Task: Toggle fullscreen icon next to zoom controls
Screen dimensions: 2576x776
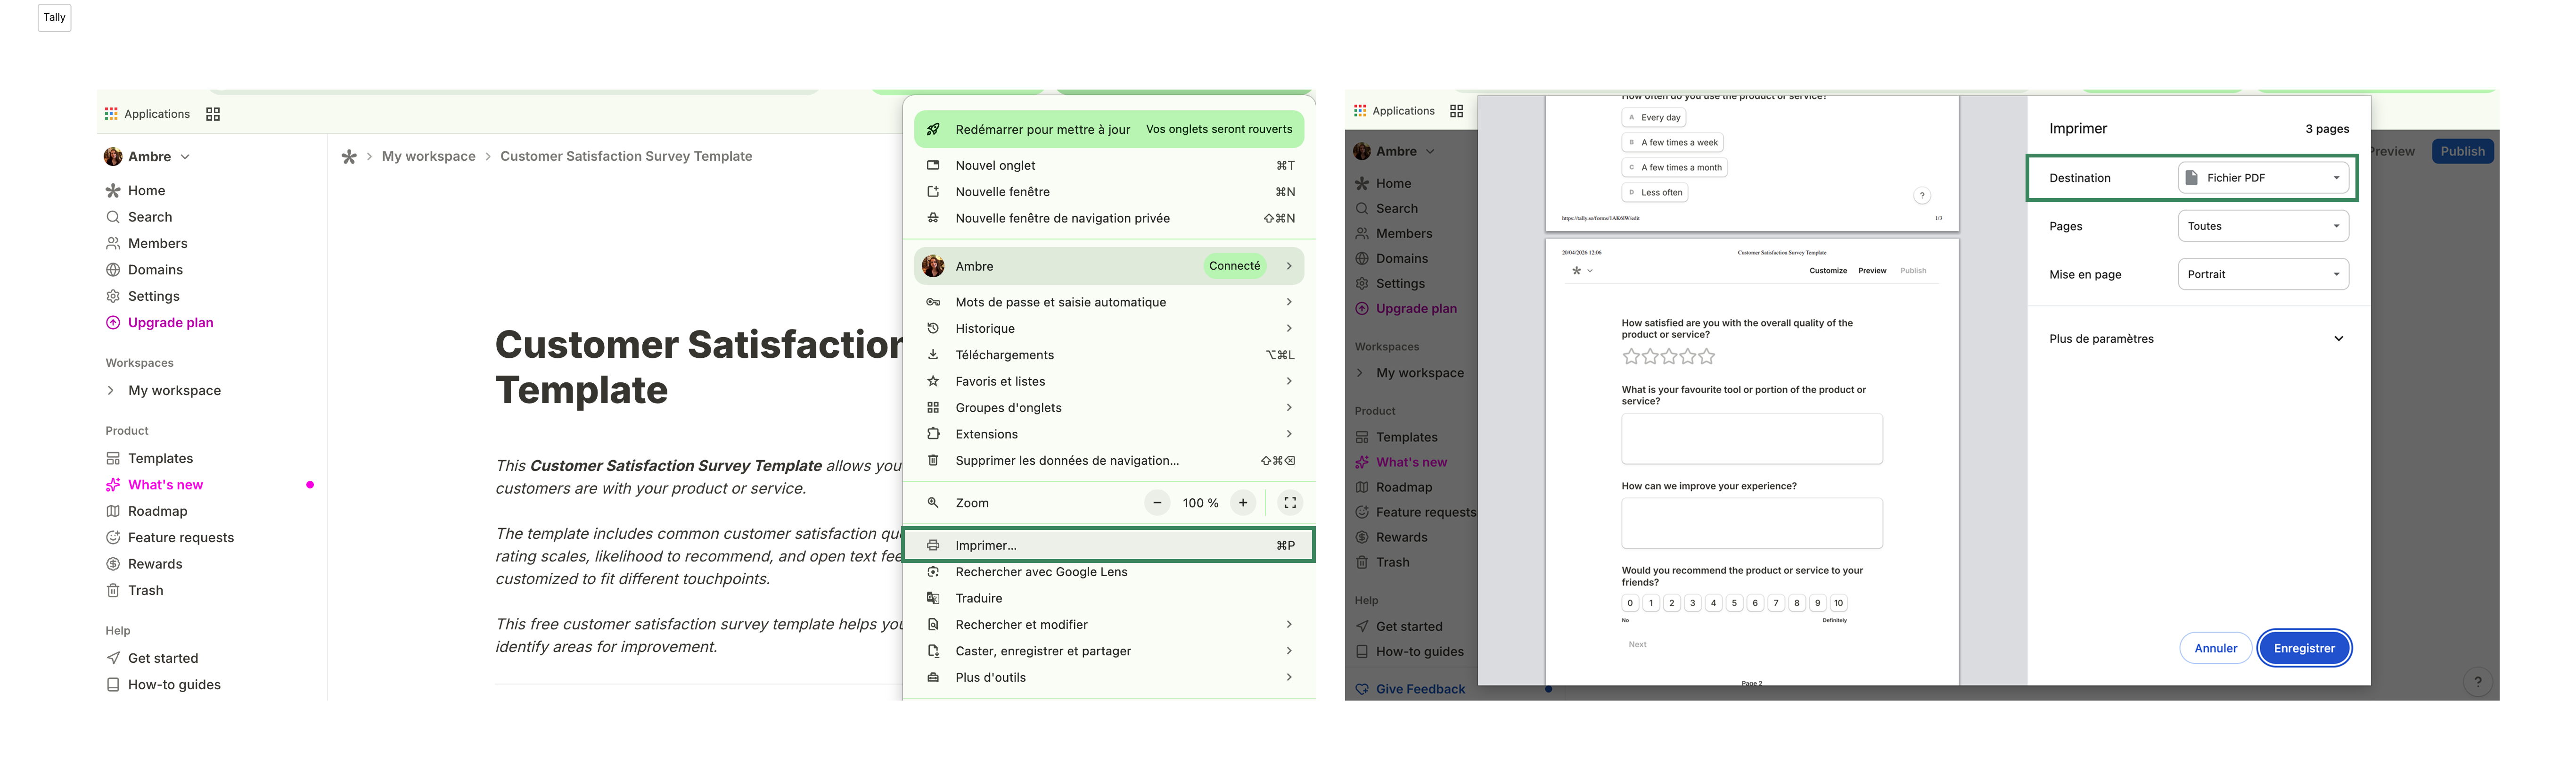Action: pos(1290,503)
